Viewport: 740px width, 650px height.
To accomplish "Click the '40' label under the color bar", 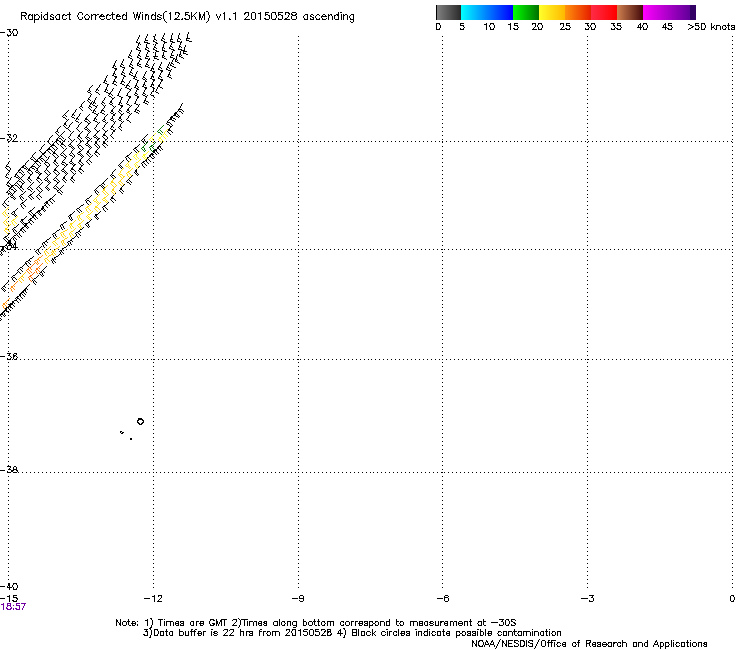I will click(642, 27).
